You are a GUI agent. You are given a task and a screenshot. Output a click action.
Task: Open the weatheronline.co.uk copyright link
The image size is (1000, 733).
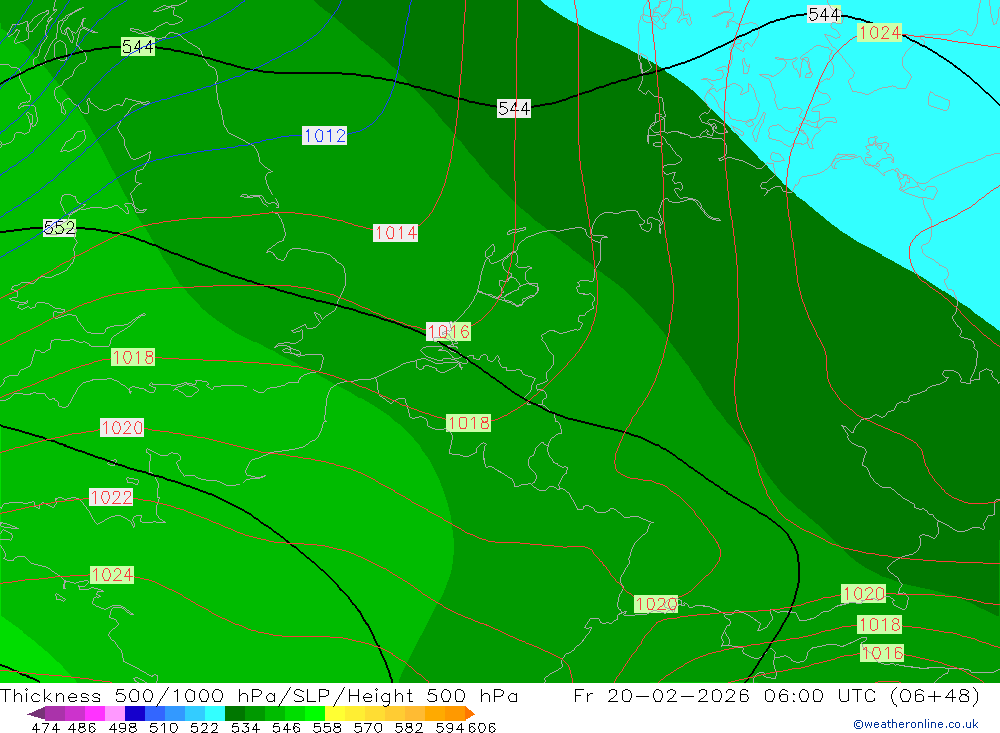pyautogui.click(x=915, y=724)
